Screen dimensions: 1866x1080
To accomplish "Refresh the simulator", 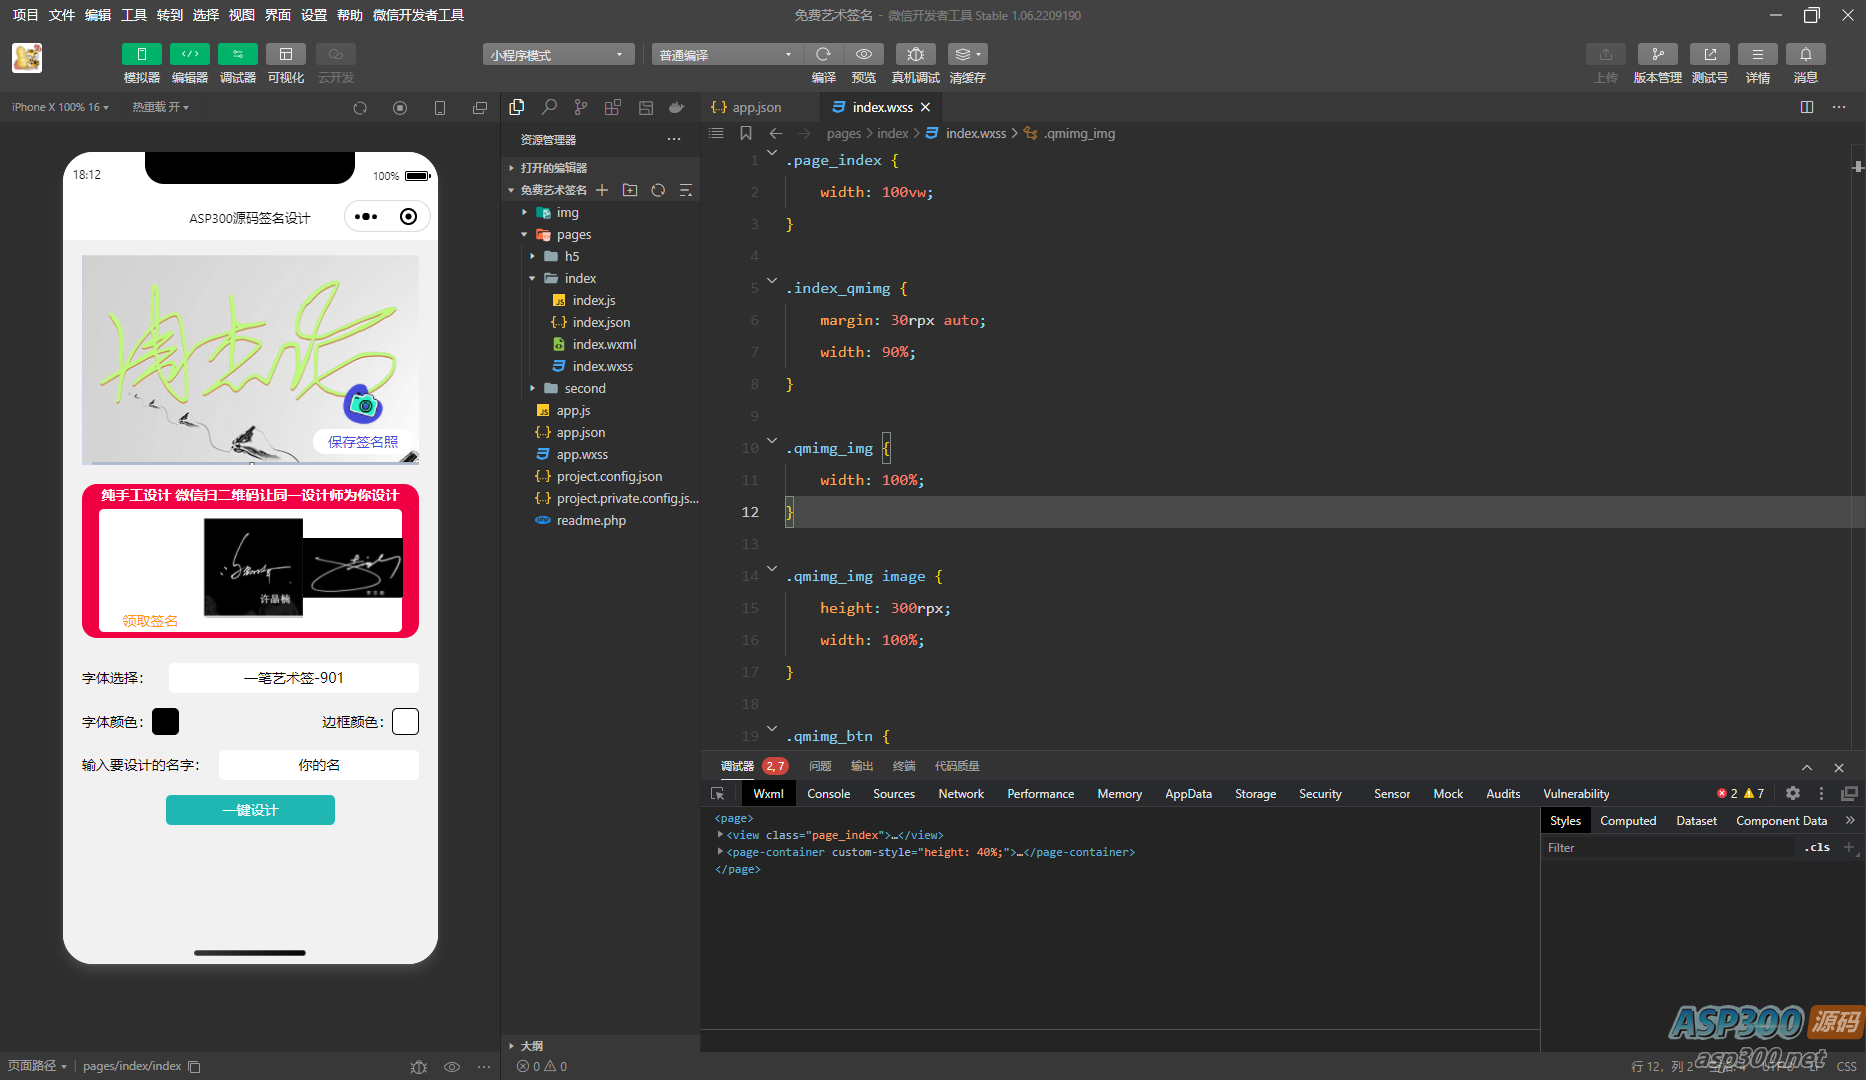I will point(360,108).
